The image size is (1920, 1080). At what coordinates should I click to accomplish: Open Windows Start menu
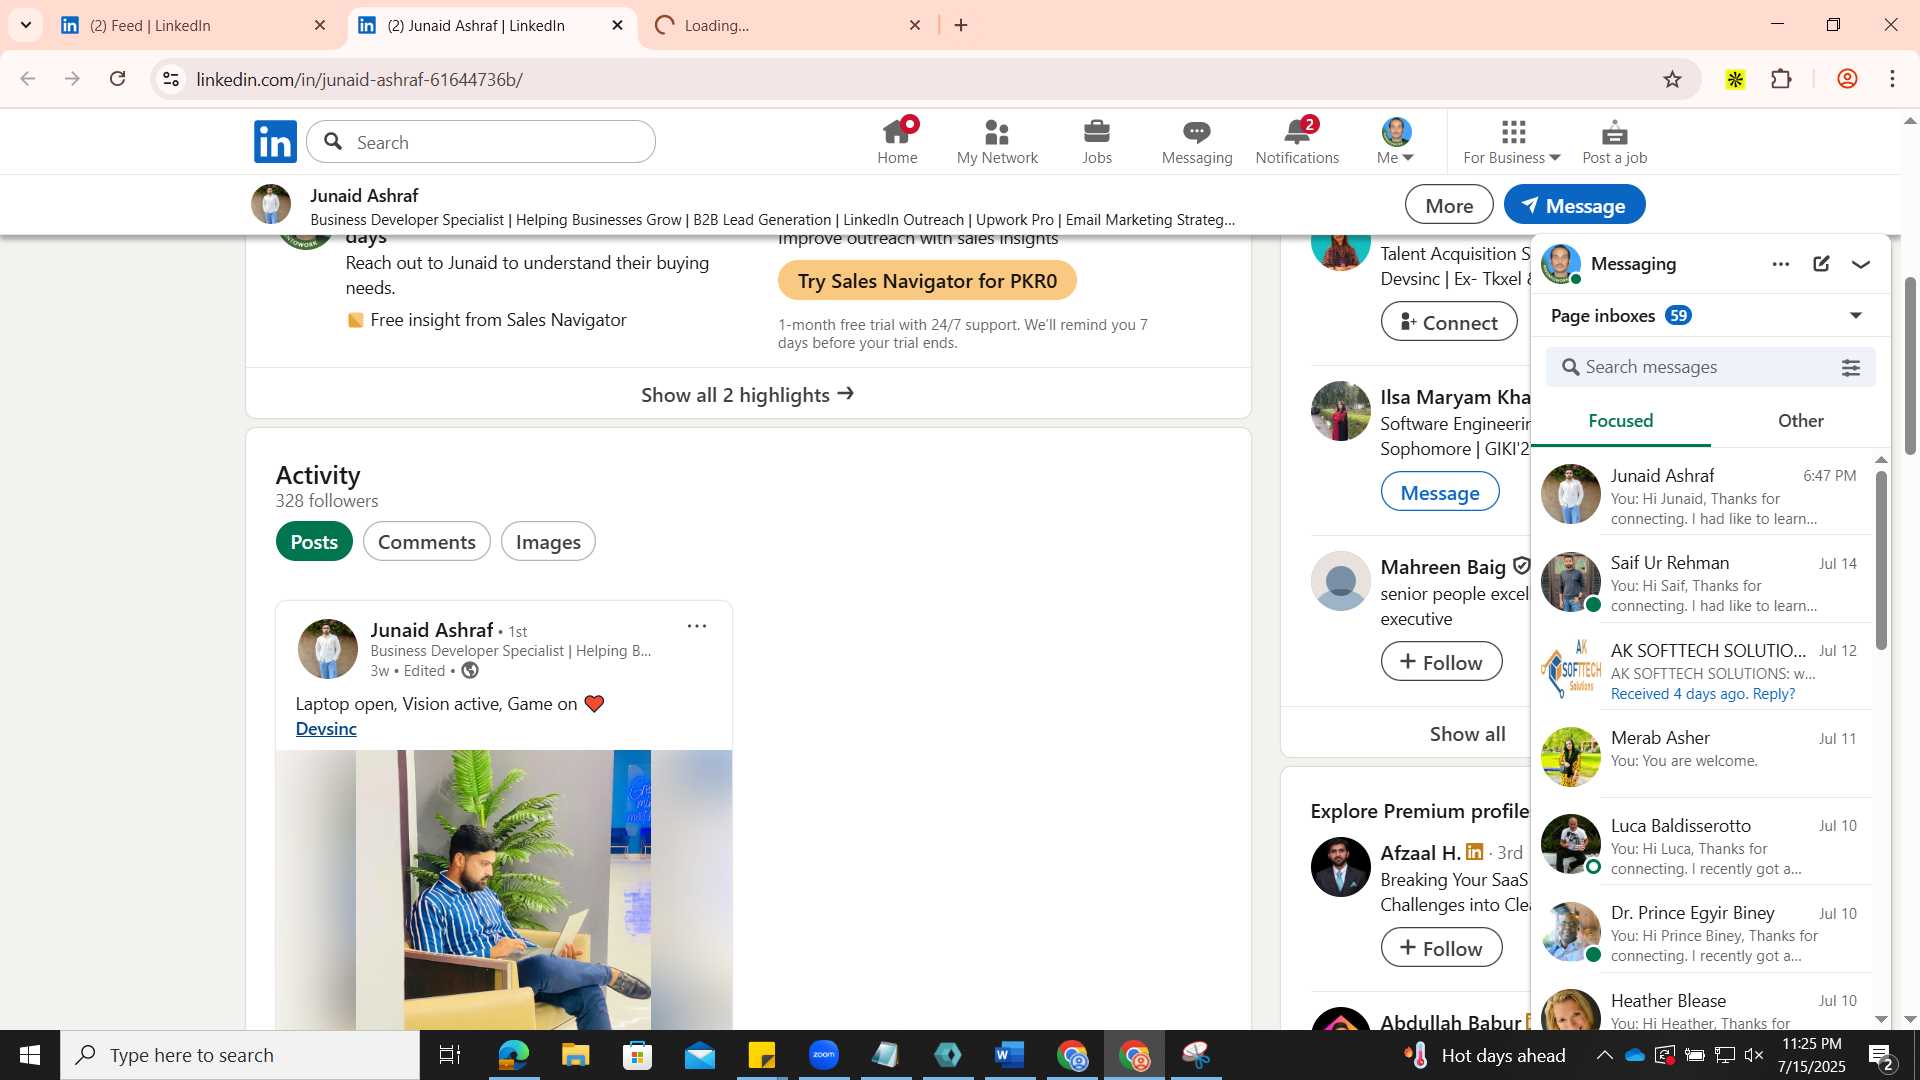click(29, 1055)
